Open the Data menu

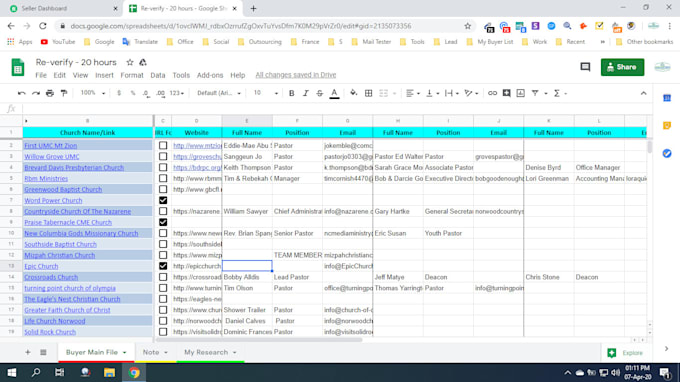click(158, 75)
